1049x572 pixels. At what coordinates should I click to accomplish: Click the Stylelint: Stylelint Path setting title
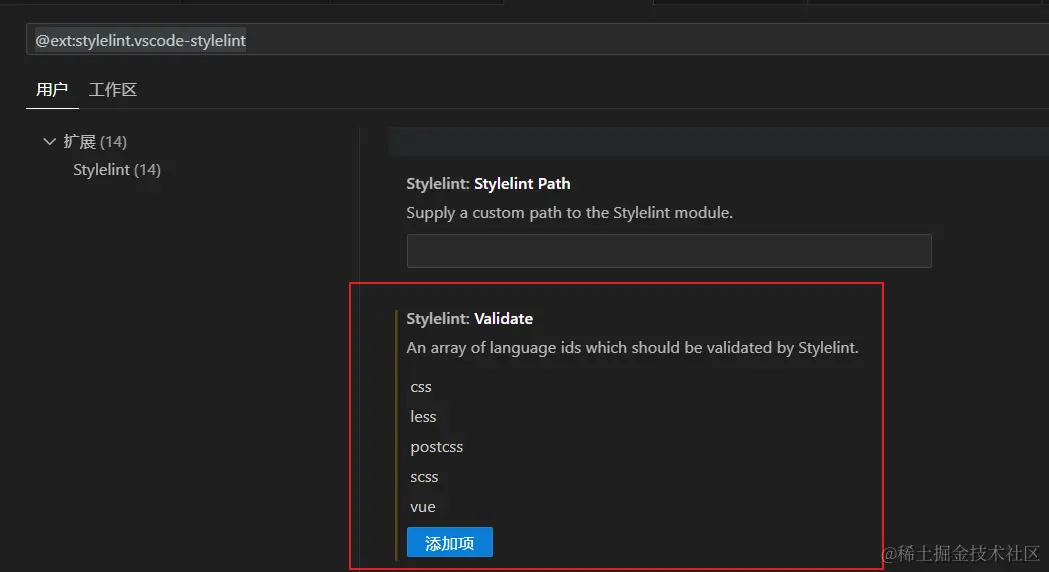click(488, 184)
